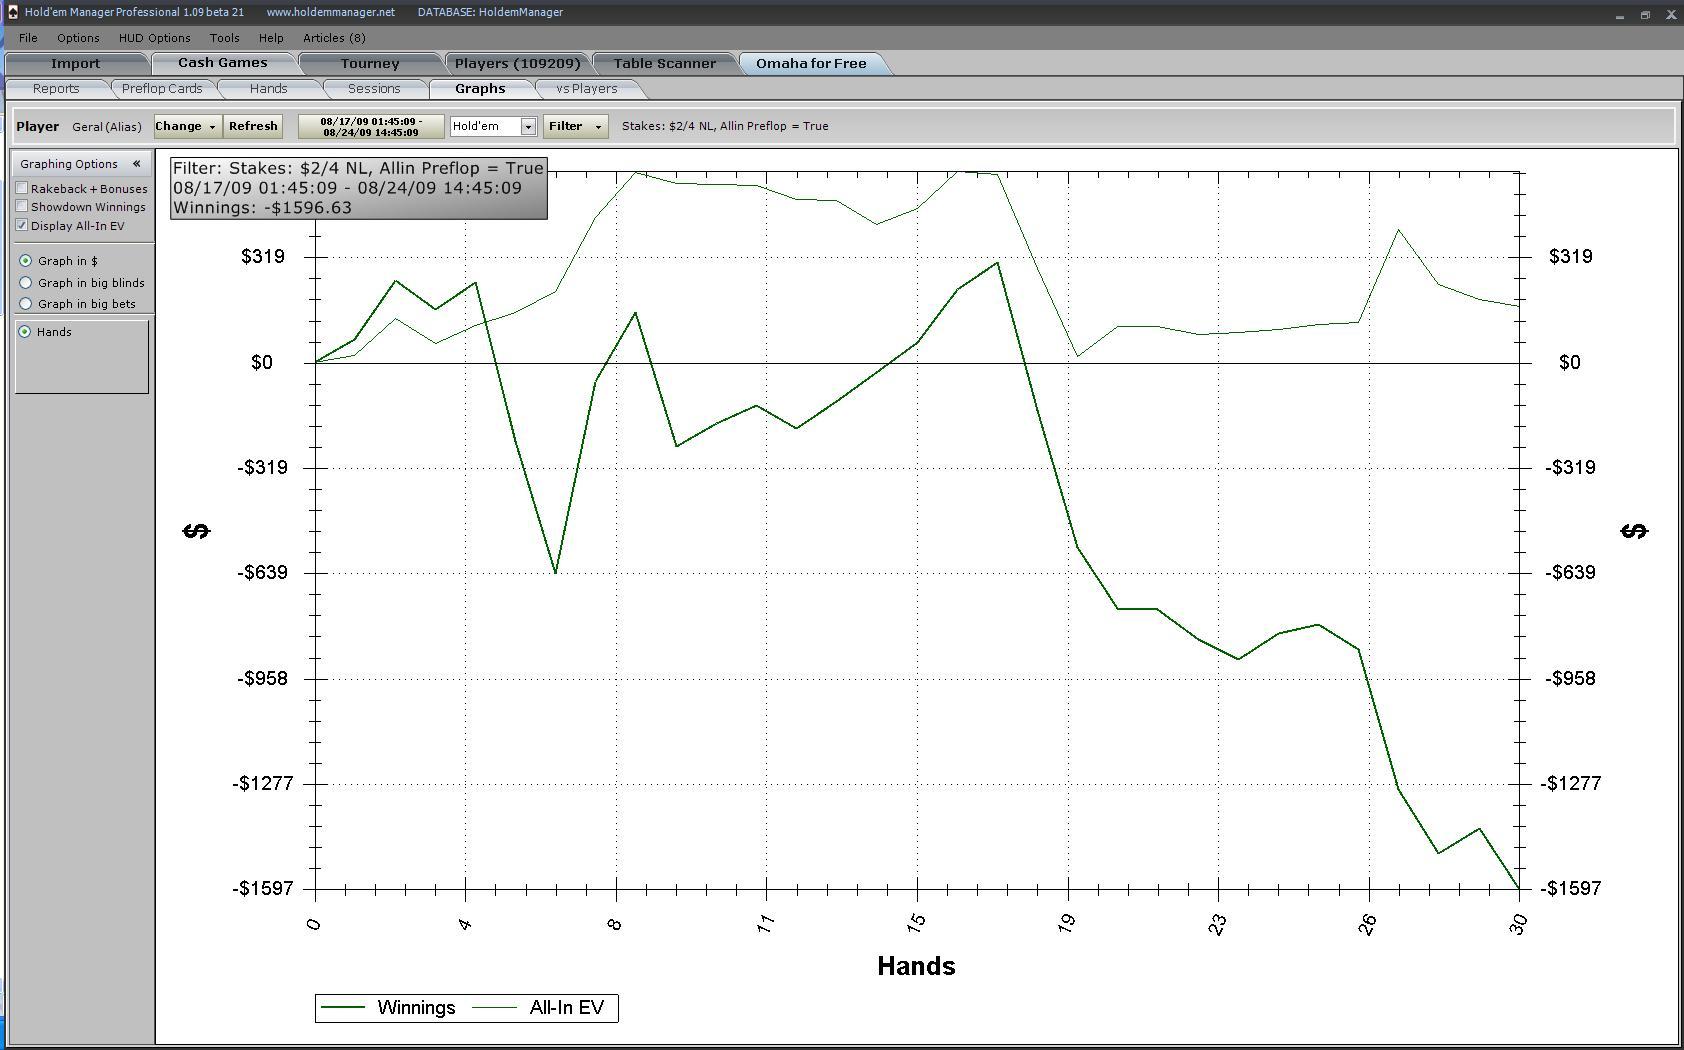Image resolution: width=1684 pixels, height=1050 pixels.
Task: Toggle the Display All-In EV checkbox
Action: coord(22,225)
